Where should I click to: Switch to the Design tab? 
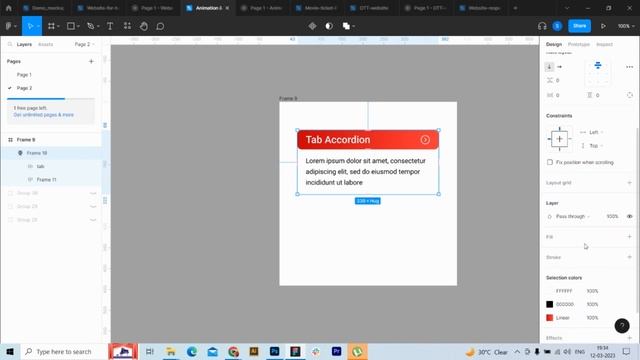click(554, 44)
